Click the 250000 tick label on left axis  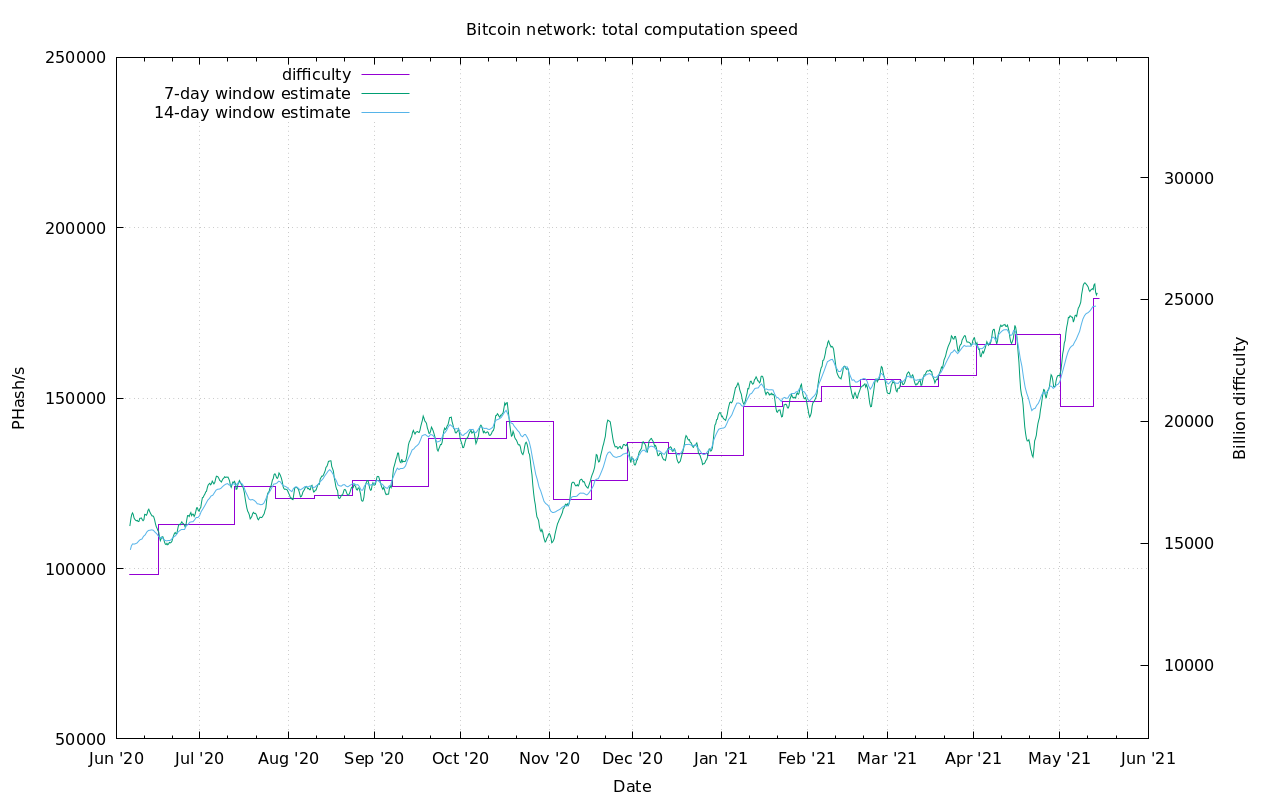76,57
